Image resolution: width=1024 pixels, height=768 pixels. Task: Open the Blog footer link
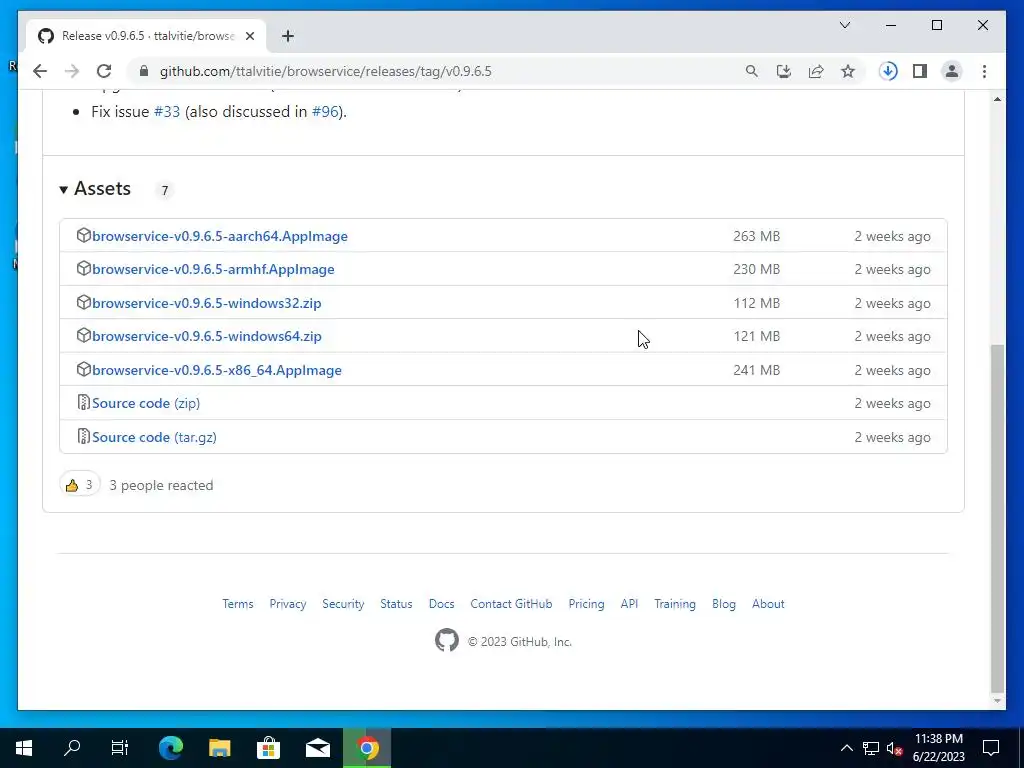[724, 604]
